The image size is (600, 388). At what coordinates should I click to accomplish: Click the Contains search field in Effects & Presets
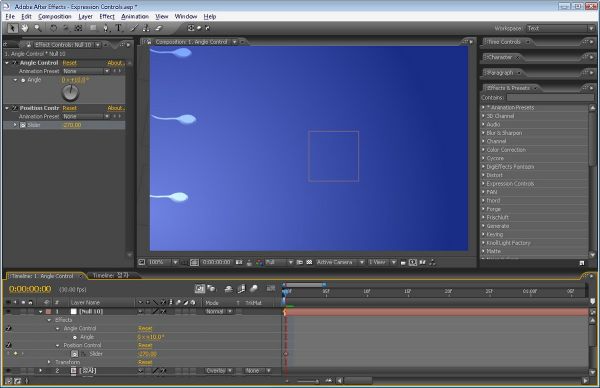pyautogui.click(x=550, y=98)
